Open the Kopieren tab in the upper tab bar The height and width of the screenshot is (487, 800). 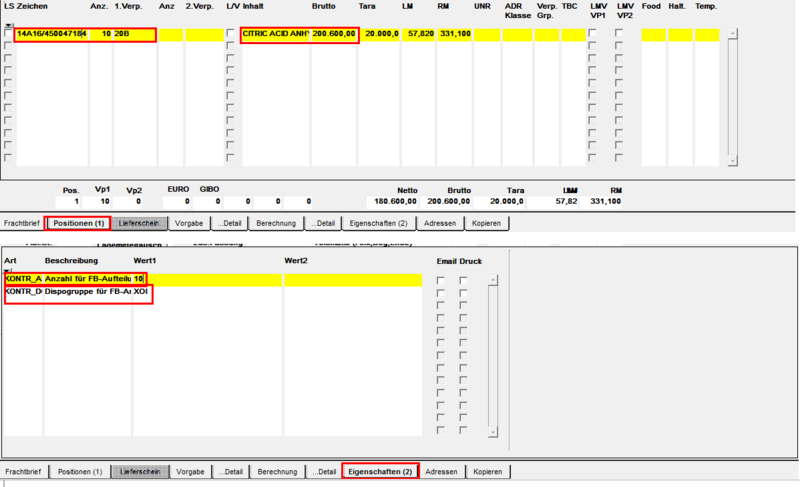(x=486, y=223)
